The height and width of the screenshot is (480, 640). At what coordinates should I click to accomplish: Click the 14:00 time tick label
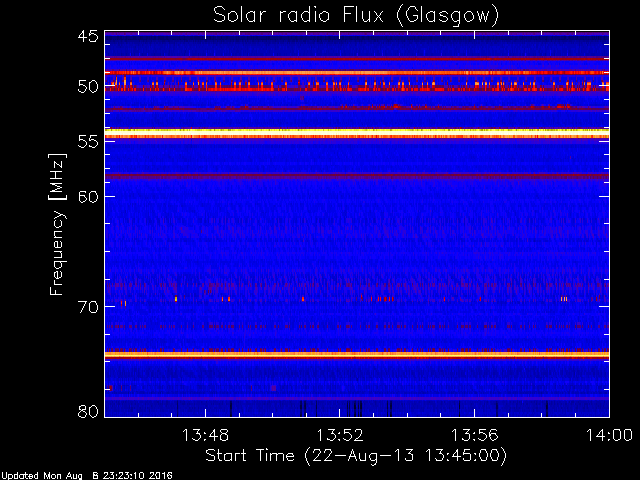coord(609,435)
